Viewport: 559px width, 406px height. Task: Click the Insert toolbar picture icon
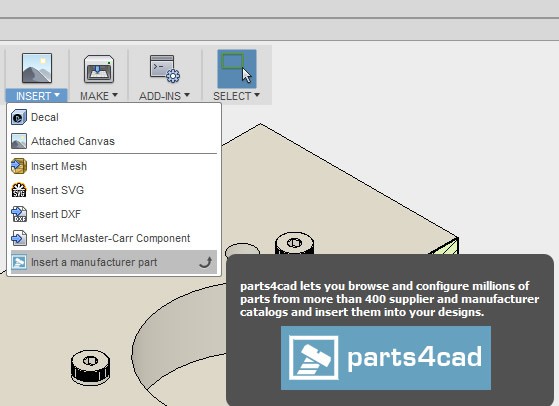(x=37, y=68)
